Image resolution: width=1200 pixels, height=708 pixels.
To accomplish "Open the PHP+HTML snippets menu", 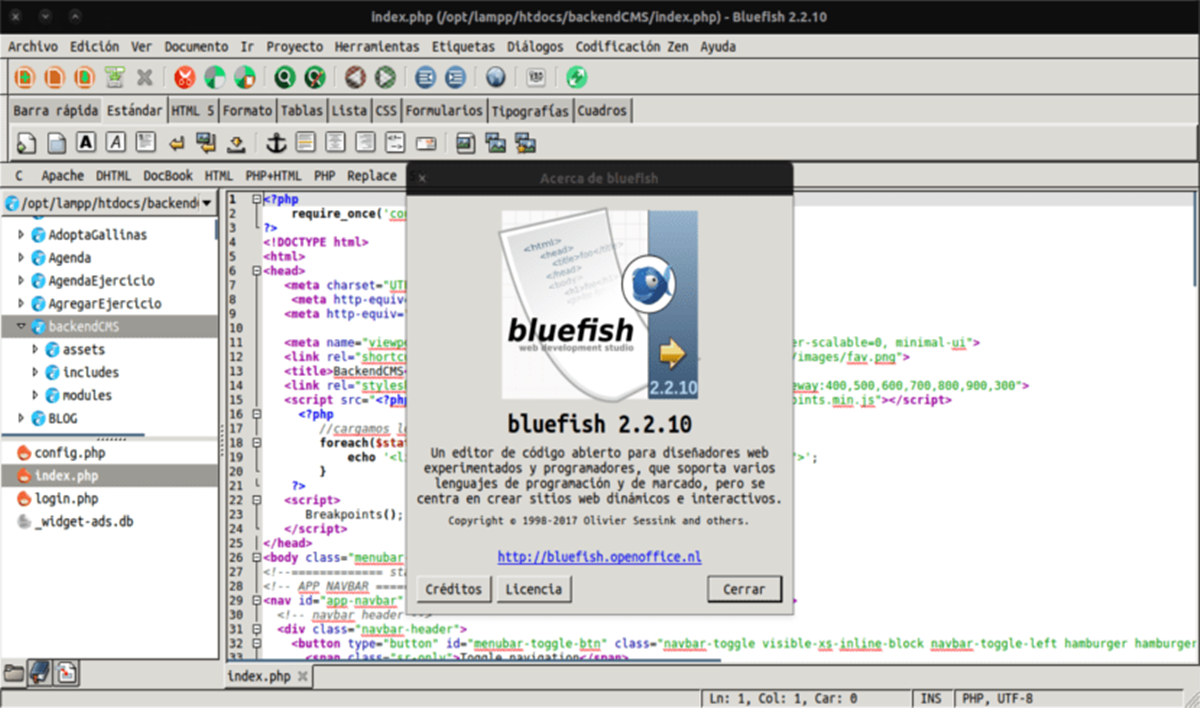I will [x=273, y=175].
